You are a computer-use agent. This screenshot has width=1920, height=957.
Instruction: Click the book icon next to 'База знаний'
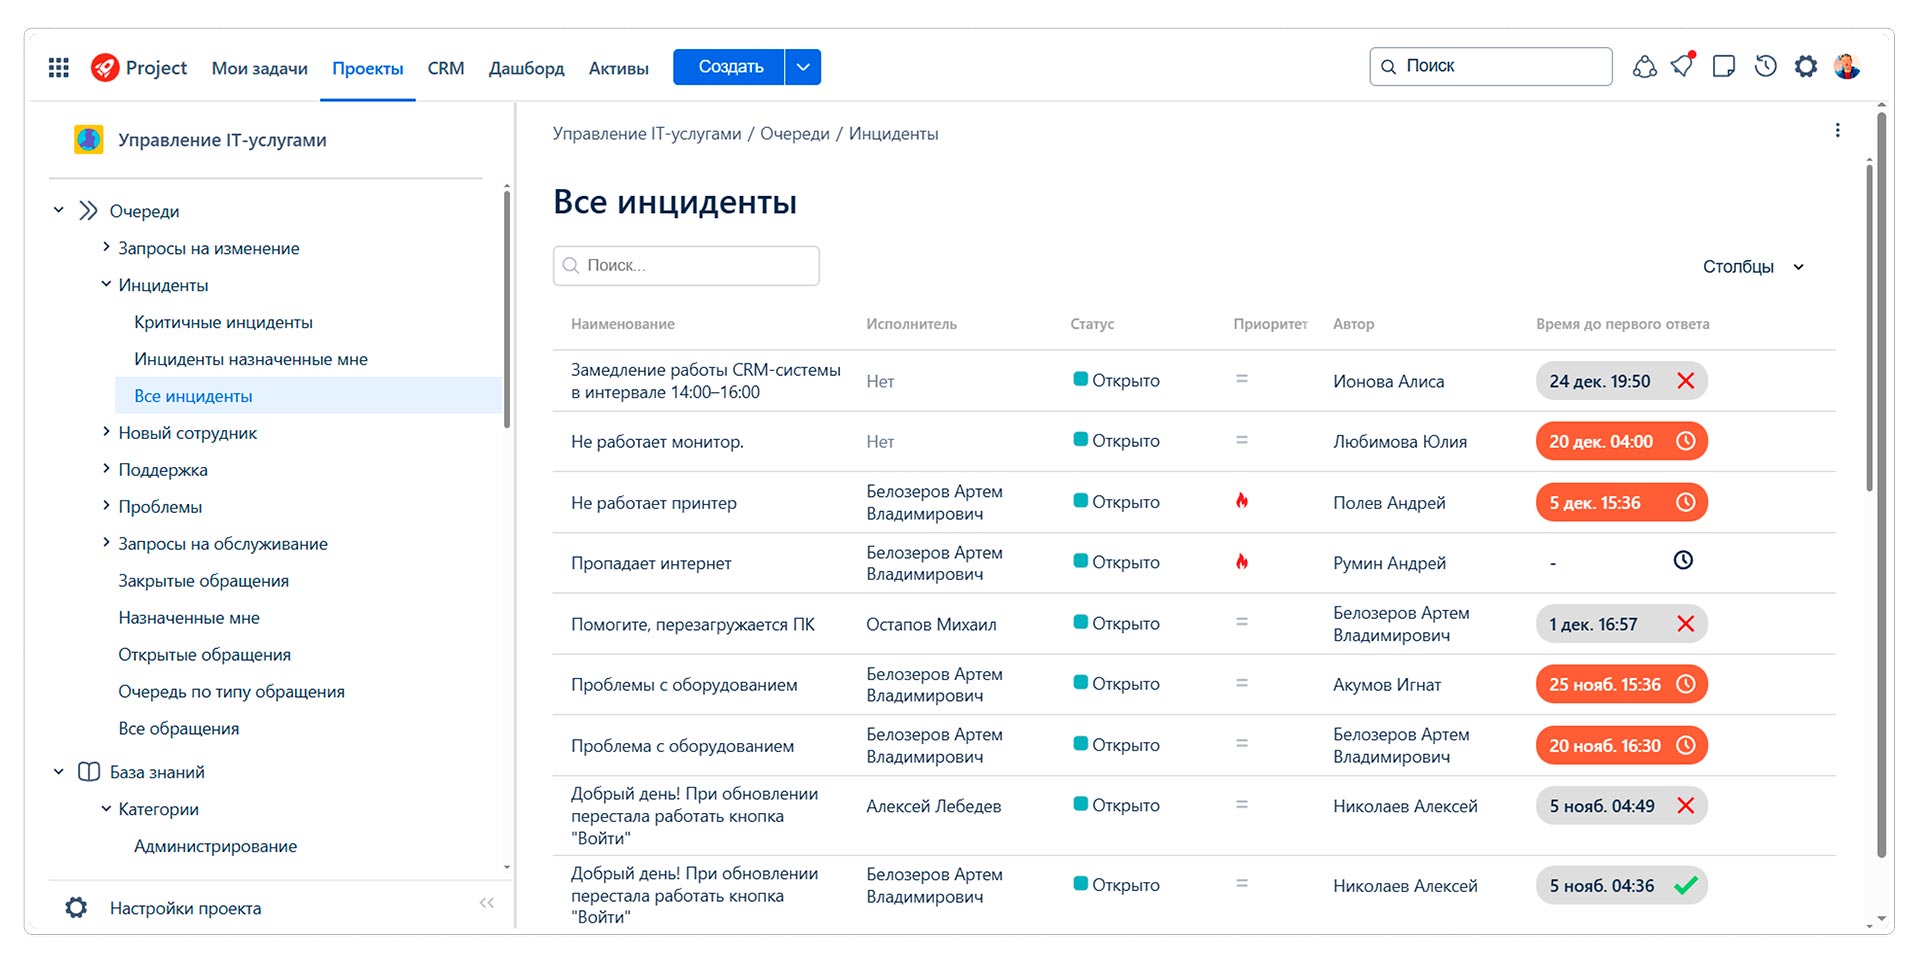(x=89, y=771)
